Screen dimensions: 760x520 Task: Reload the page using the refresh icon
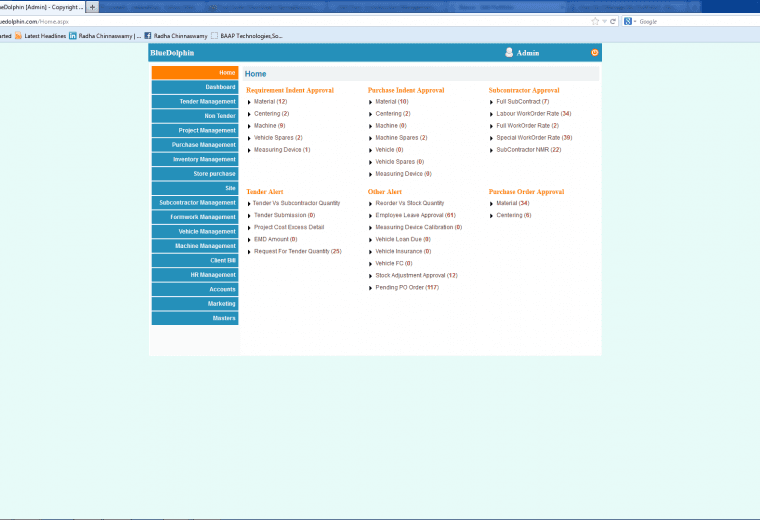[611, 21]
